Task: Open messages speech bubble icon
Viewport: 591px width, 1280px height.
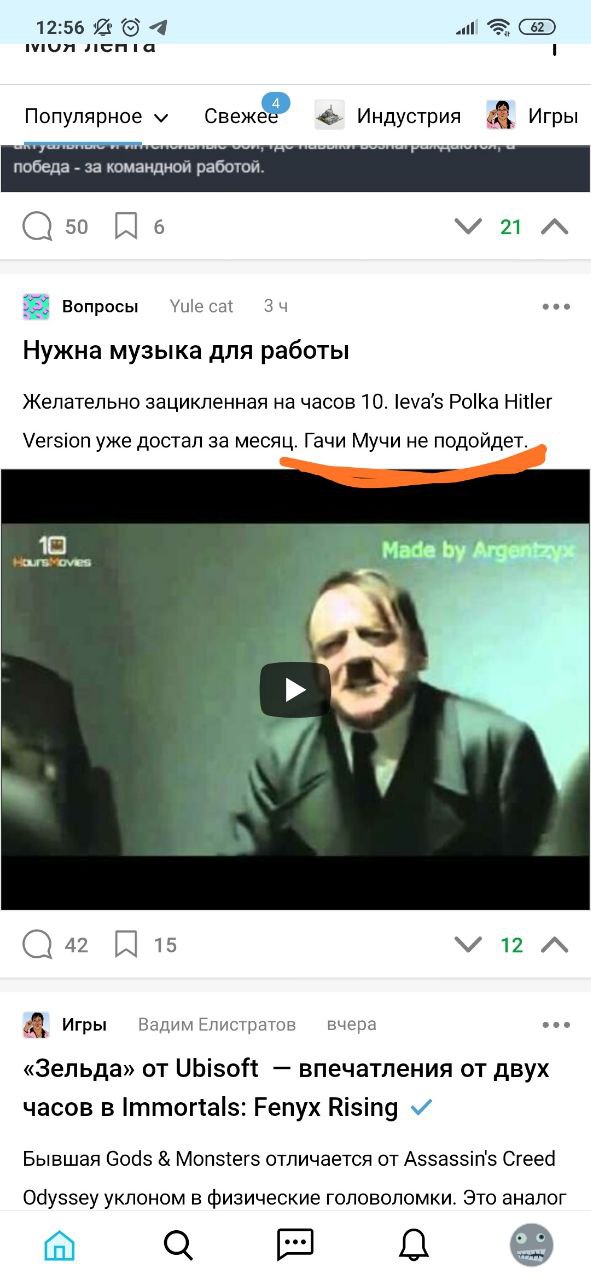Action: coord(295,1245)
